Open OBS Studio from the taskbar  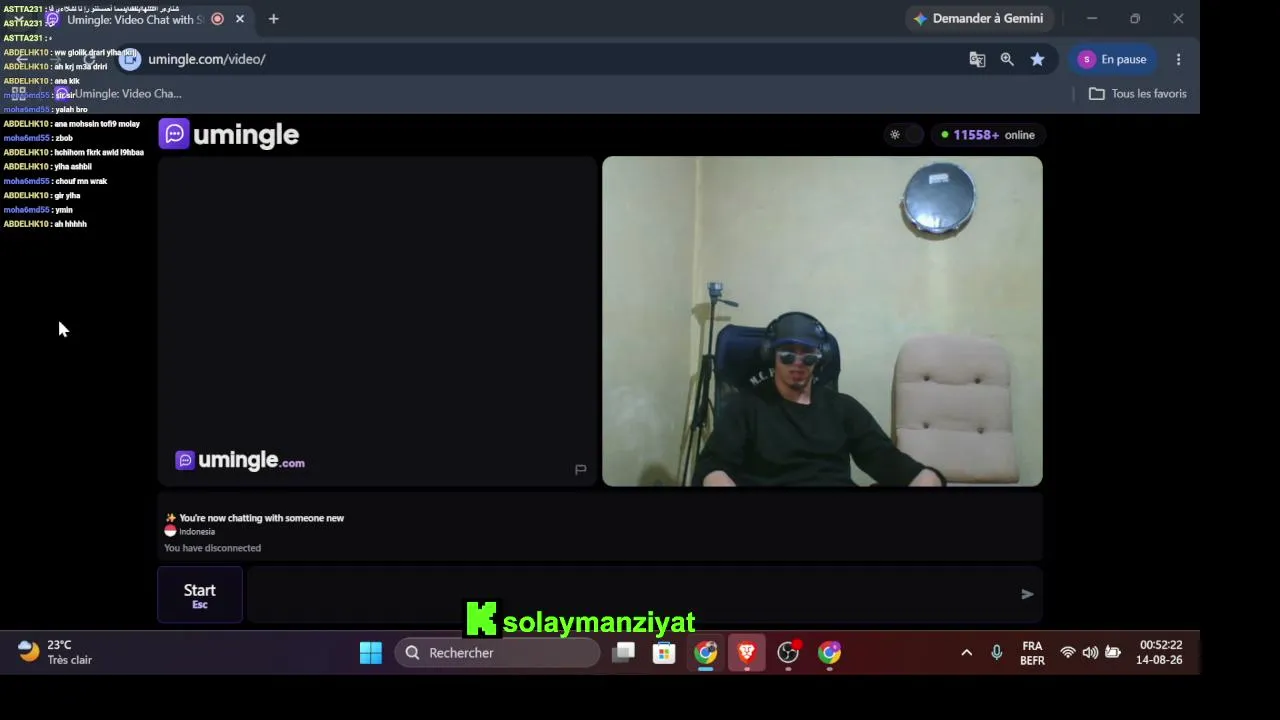789,653
